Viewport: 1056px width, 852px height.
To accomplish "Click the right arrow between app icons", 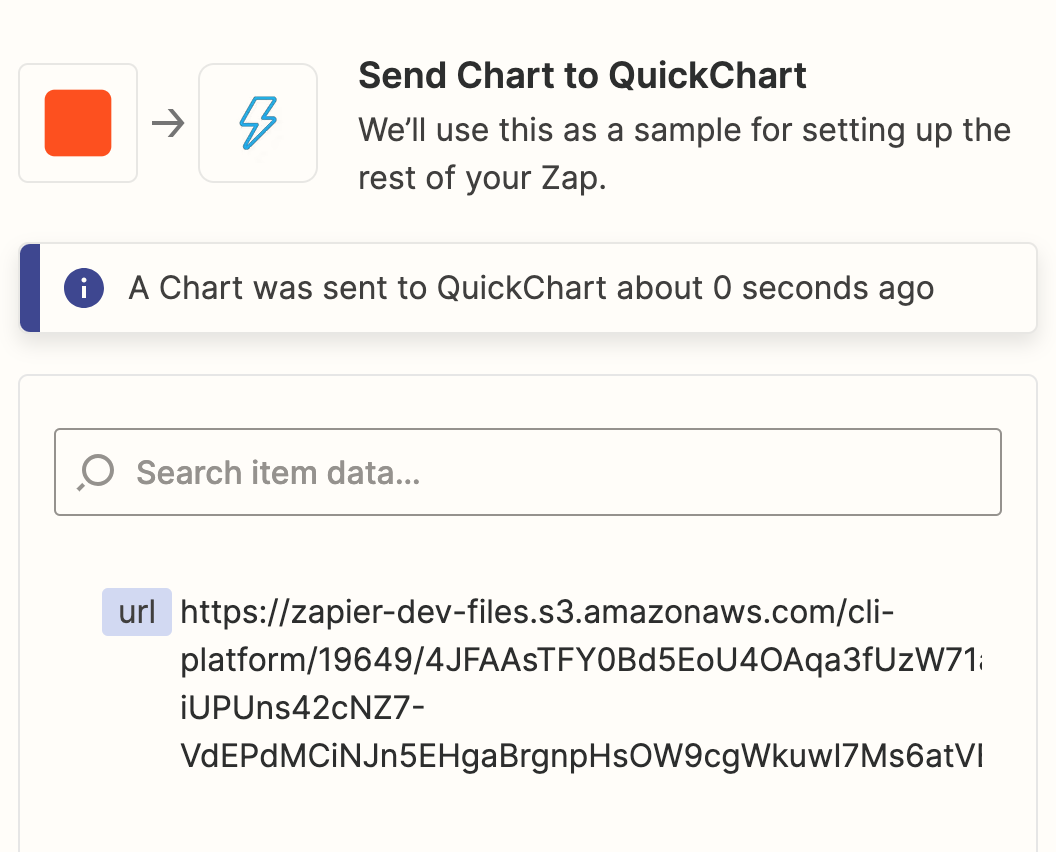I will click(168, 123).
